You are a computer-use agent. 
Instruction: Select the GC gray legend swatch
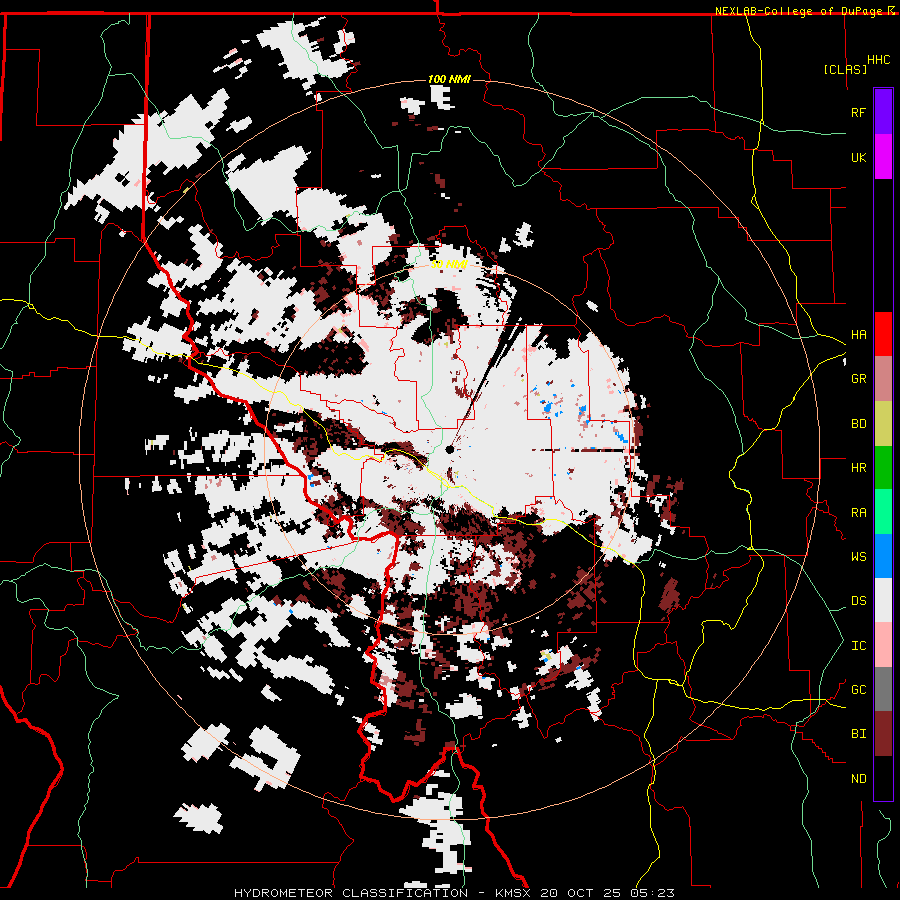point(883,689)
